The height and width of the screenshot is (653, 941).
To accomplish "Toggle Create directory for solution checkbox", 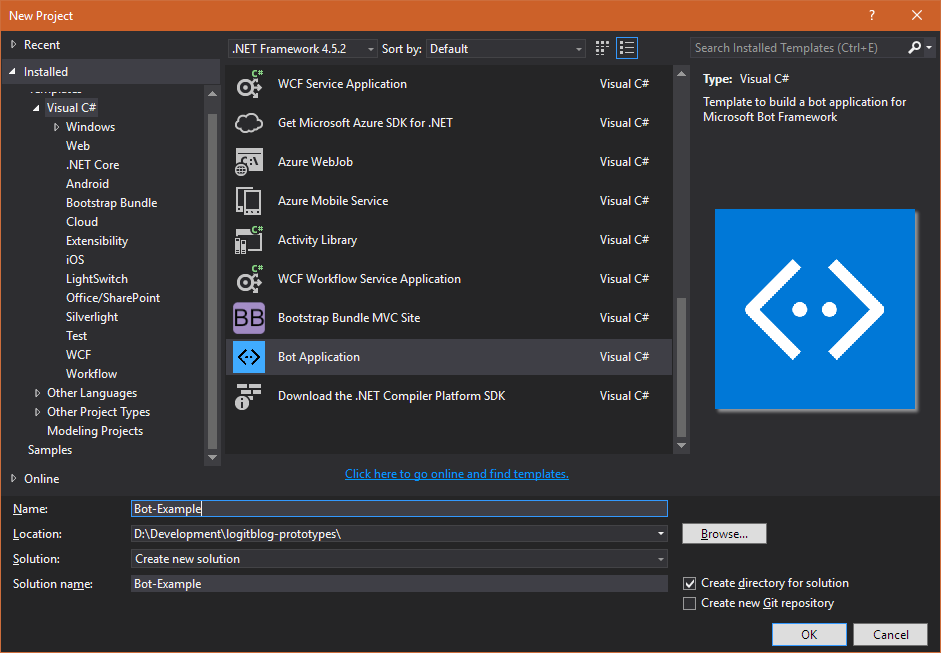I will [x=690, y=583].
